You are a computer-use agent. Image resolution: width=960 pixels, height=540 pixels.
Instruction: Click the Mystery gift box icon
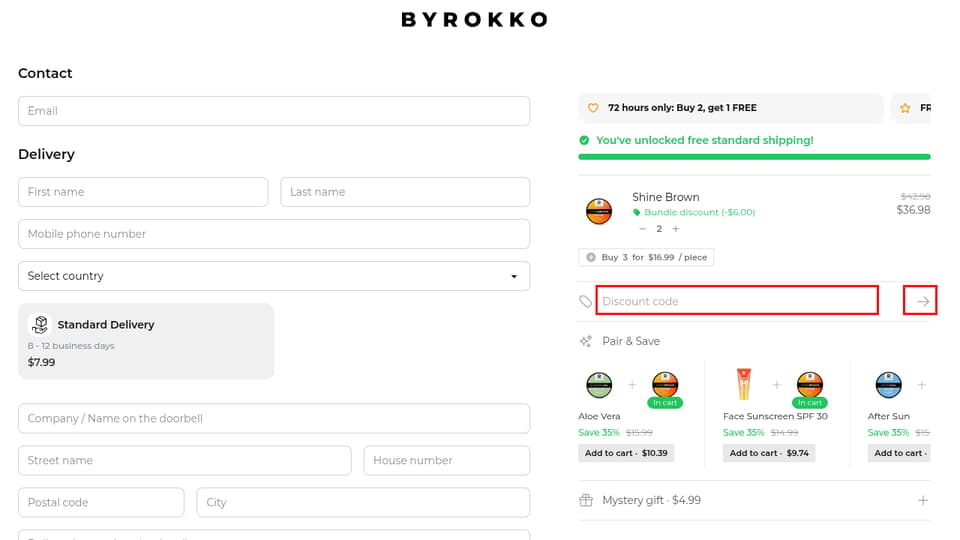click(x=586, y=500)
